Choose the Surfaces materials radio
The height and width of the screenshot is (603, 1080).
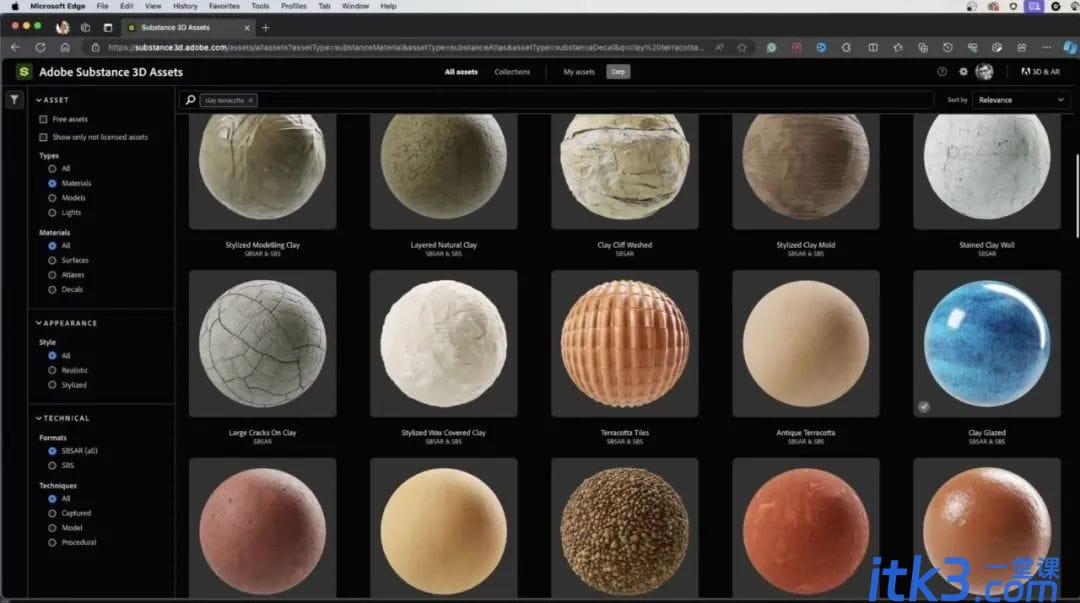52,260
